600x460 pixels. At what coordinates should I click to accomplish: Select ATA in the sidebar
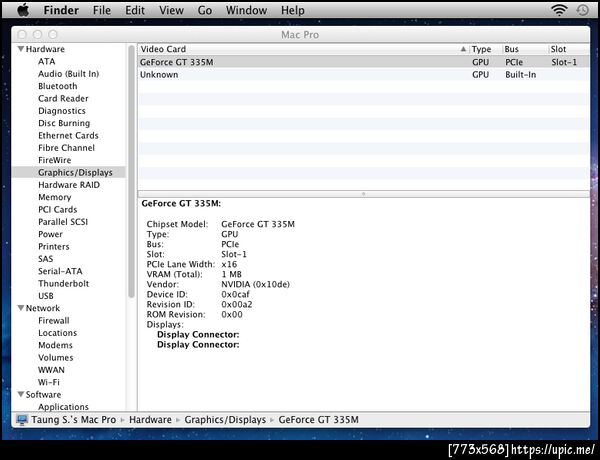click(x=47, y=62)
